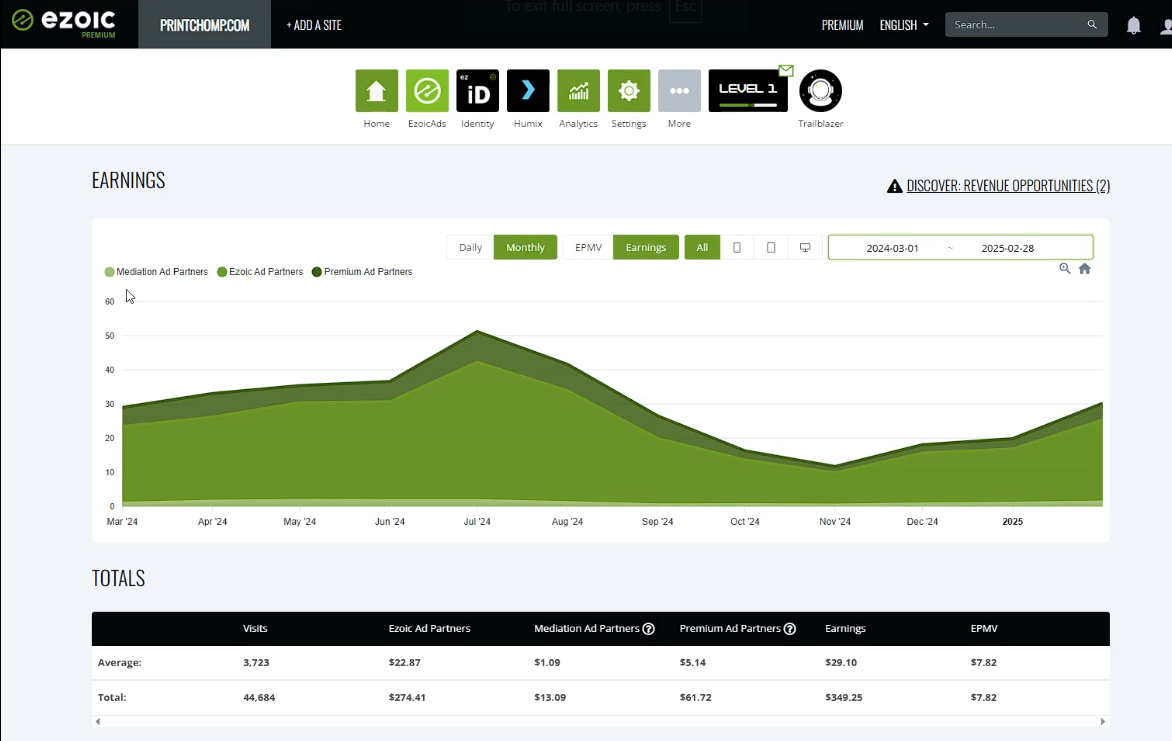
Task: Select the $13.09 mediation total cell
Action: click(550, 698)
